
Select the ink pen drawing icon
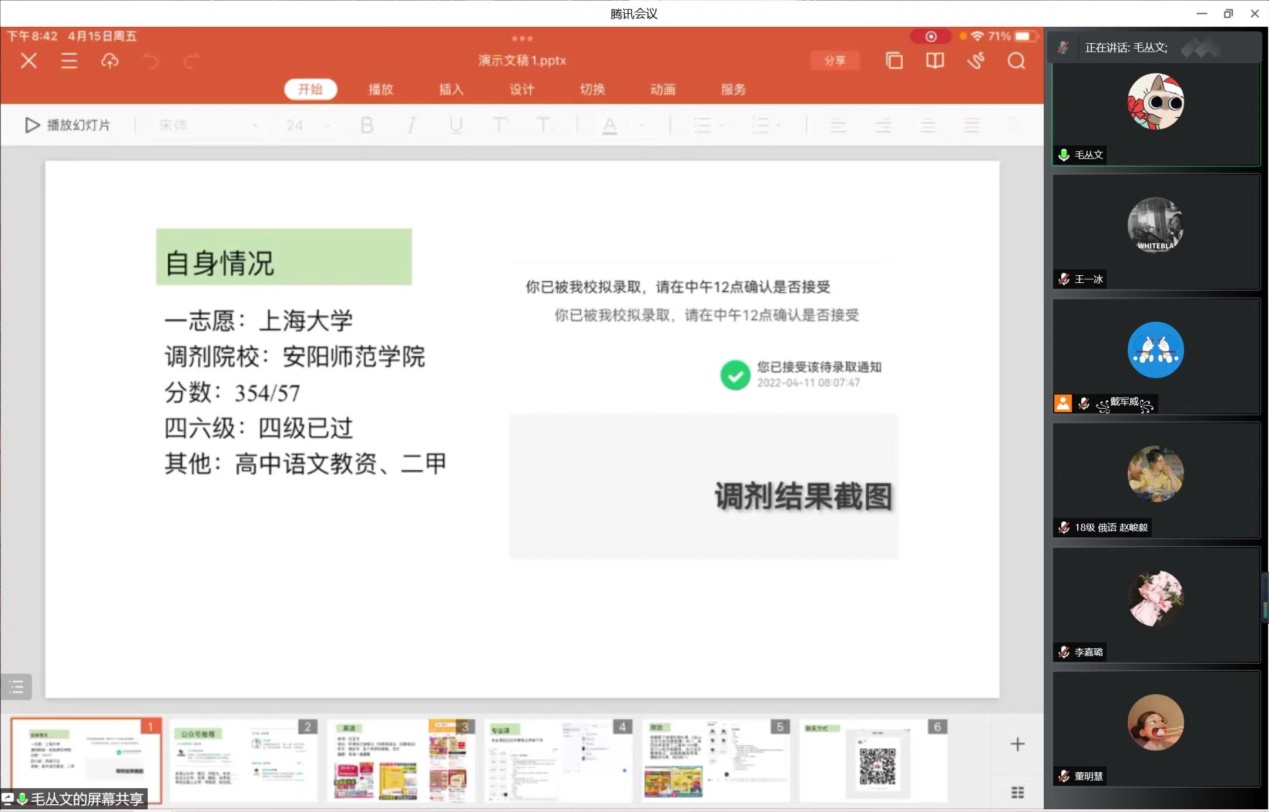[976, 61]
